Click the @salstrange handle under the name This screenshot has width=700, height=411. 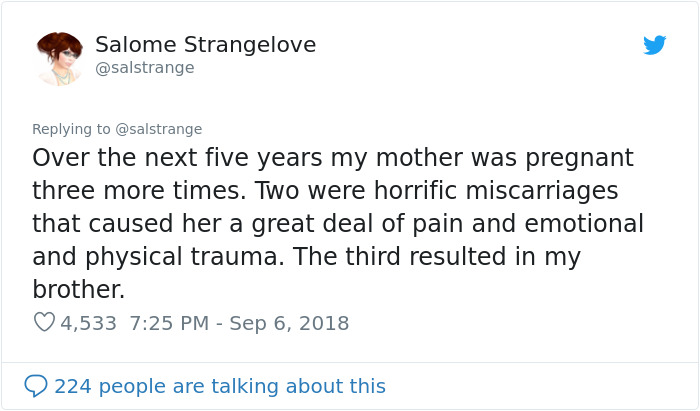144,68
